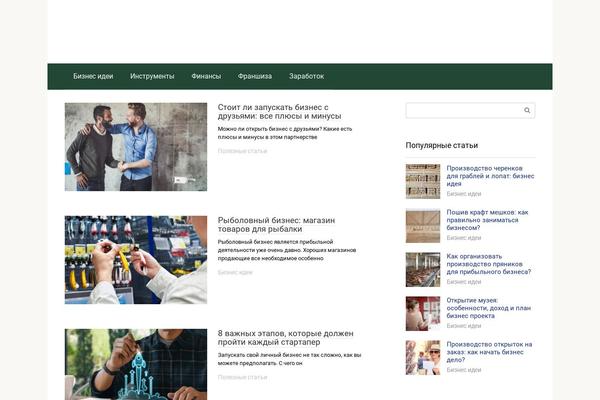Click the стартапер article excerpt text
Screen dimensions: 600x400
(x=289, y=359)
